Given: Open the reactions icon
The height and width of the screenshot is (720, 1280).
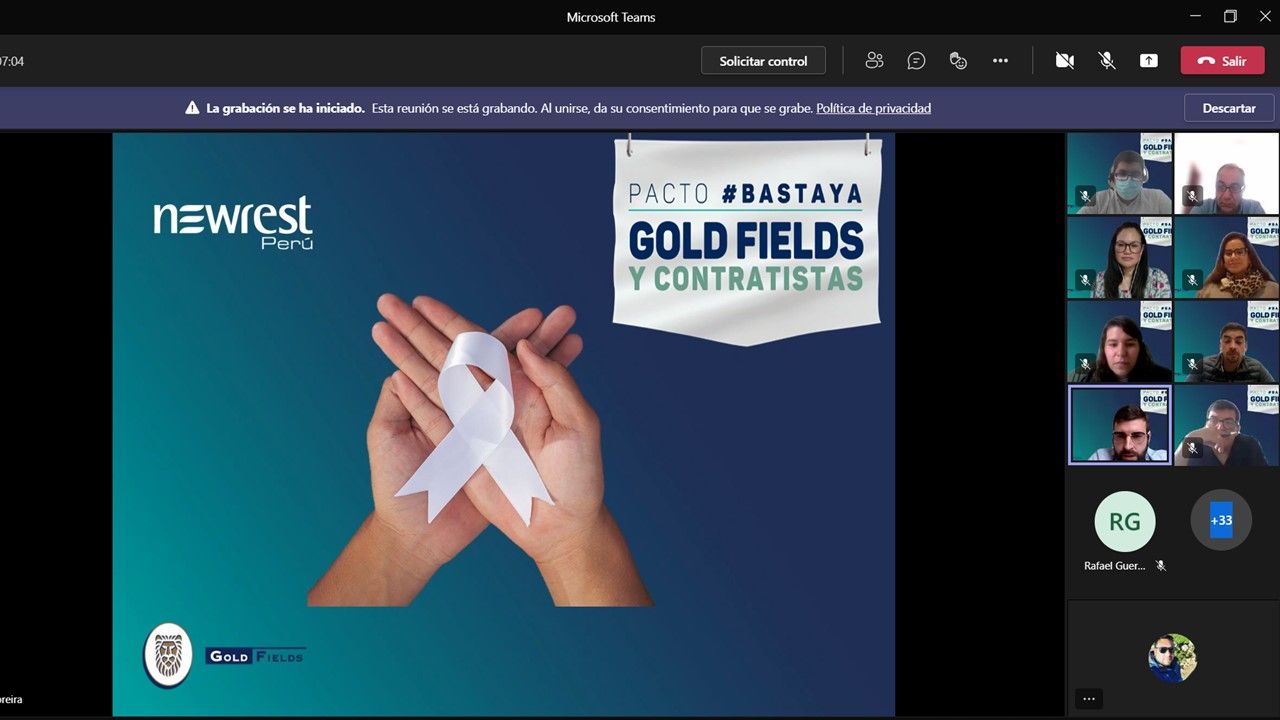Looking at the screenshot, I should click(958, 61).
